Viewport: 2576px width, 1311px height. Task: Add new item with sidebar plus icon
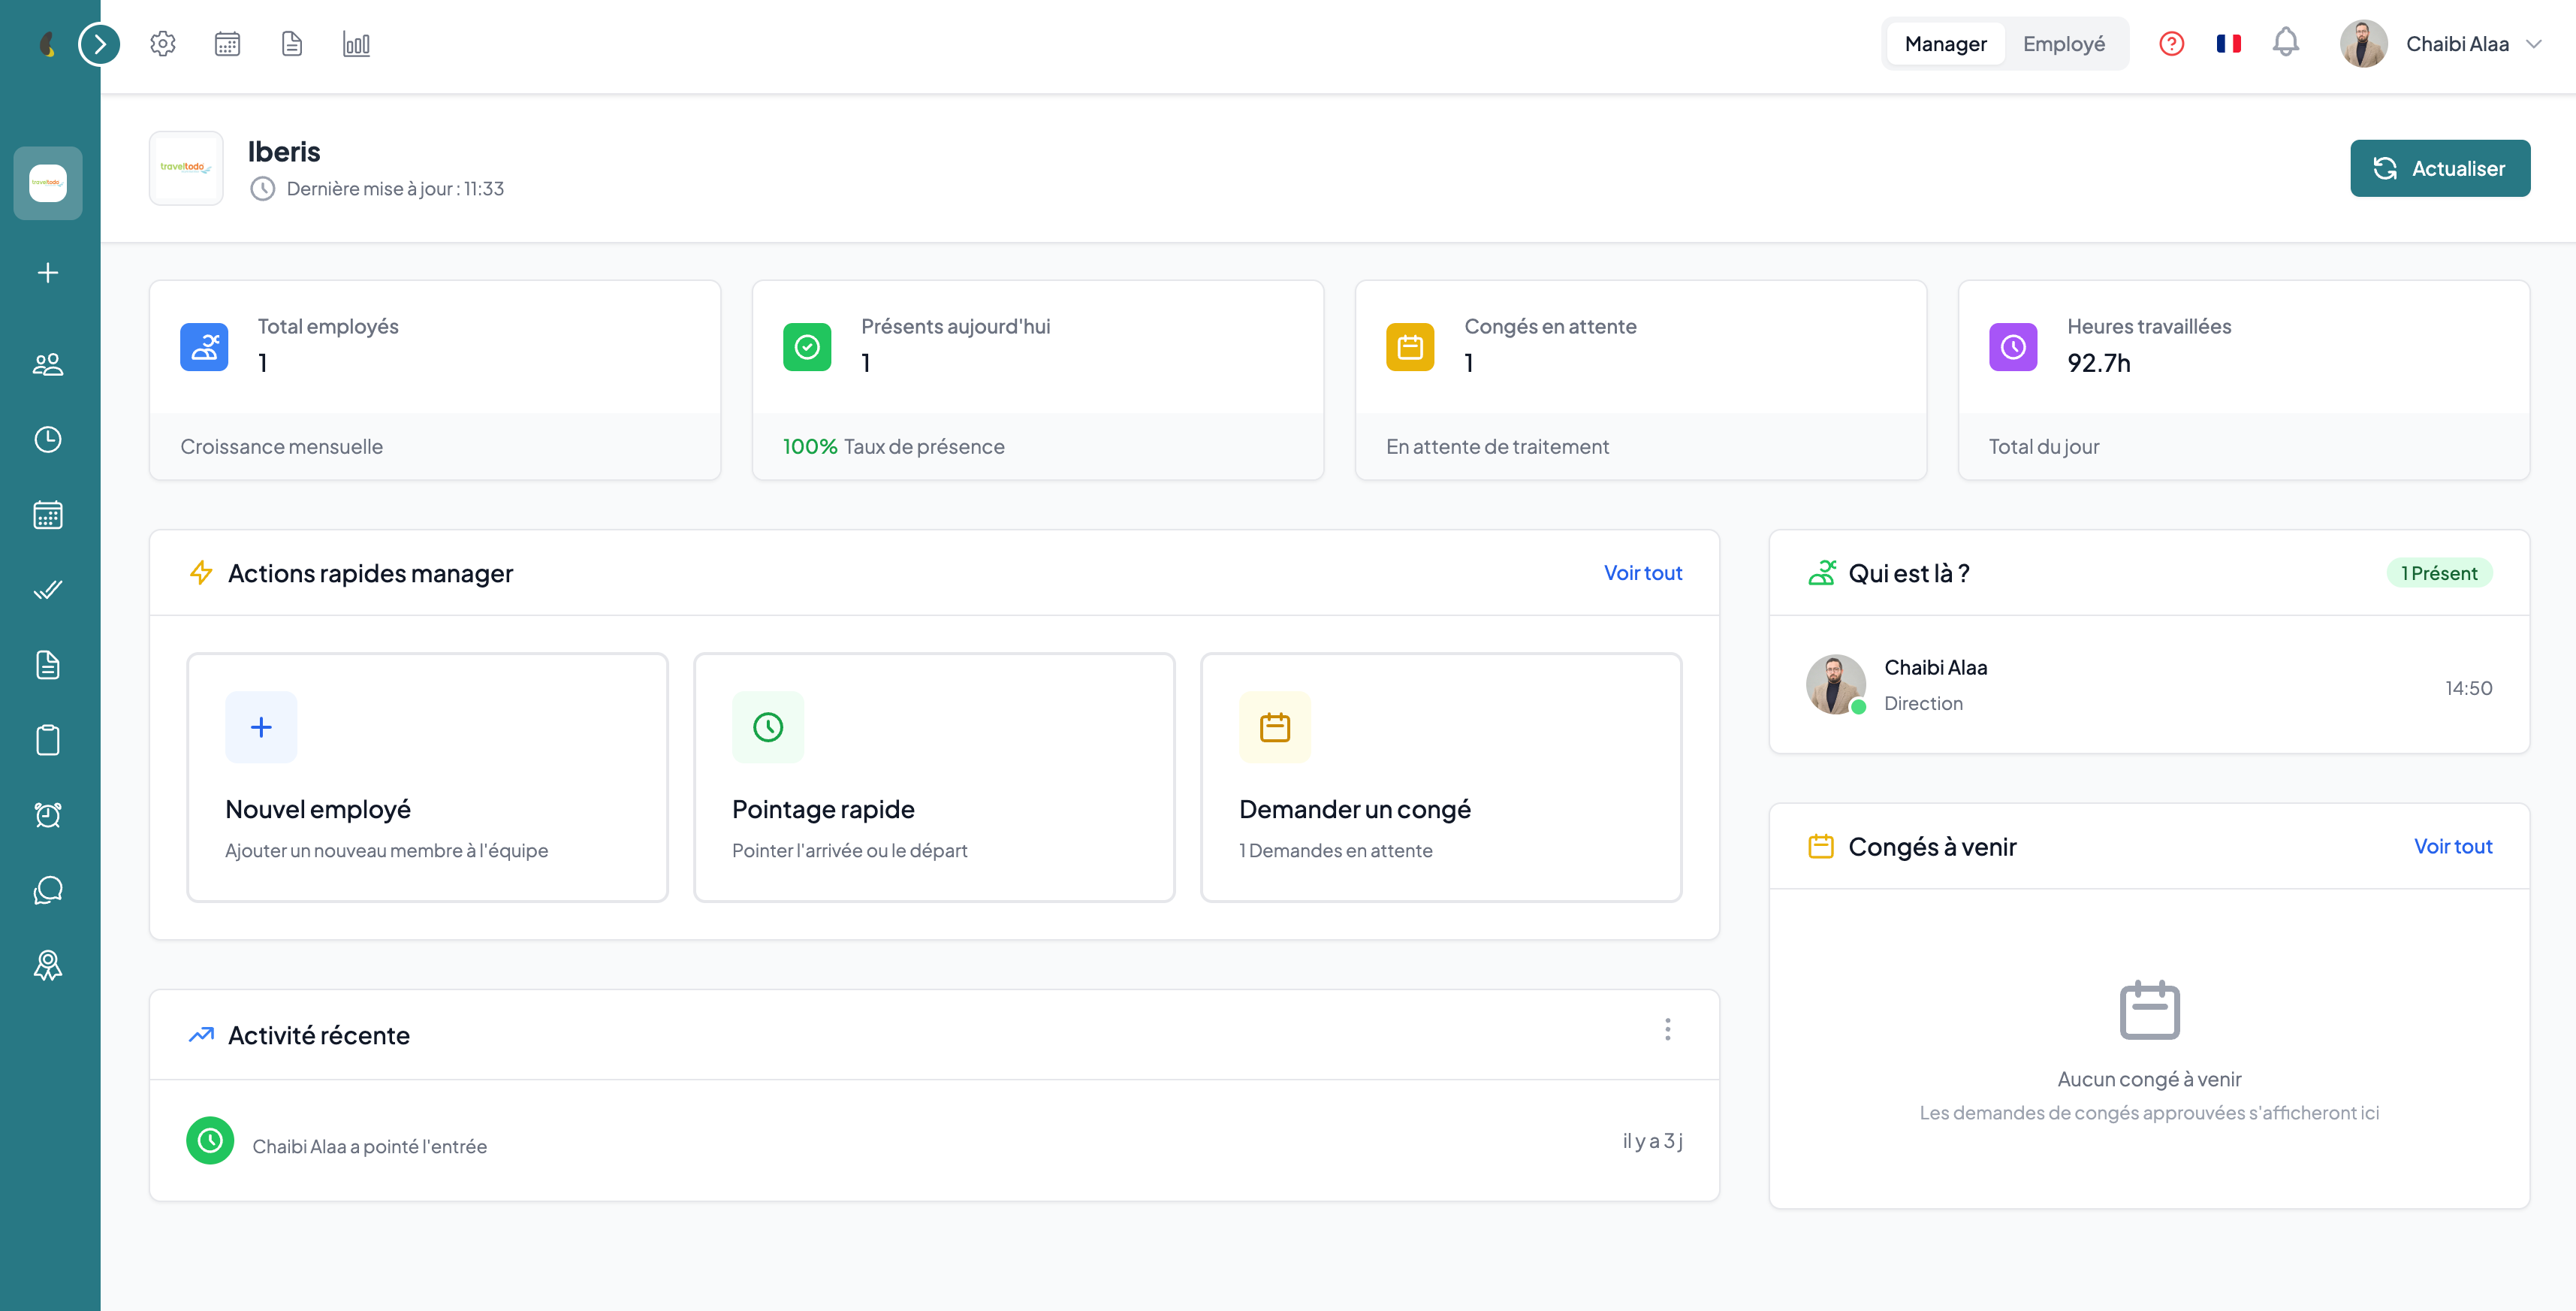coord(48,273)
